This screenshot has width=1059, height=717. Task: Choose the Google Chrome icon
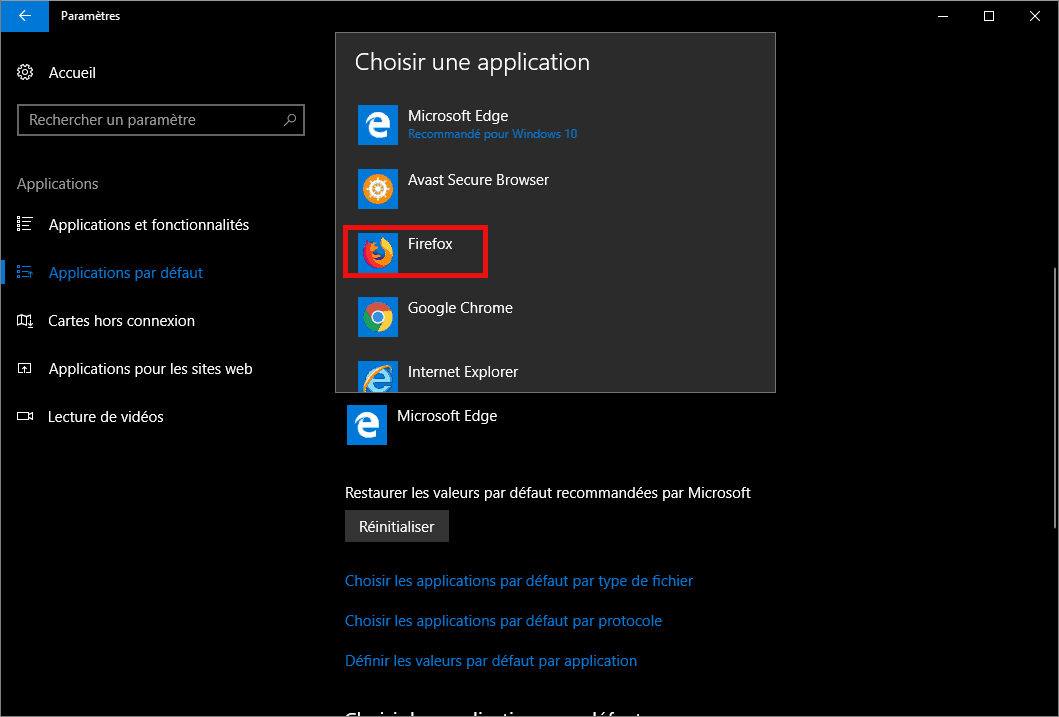pyautogui.click(x=378, y=317)
